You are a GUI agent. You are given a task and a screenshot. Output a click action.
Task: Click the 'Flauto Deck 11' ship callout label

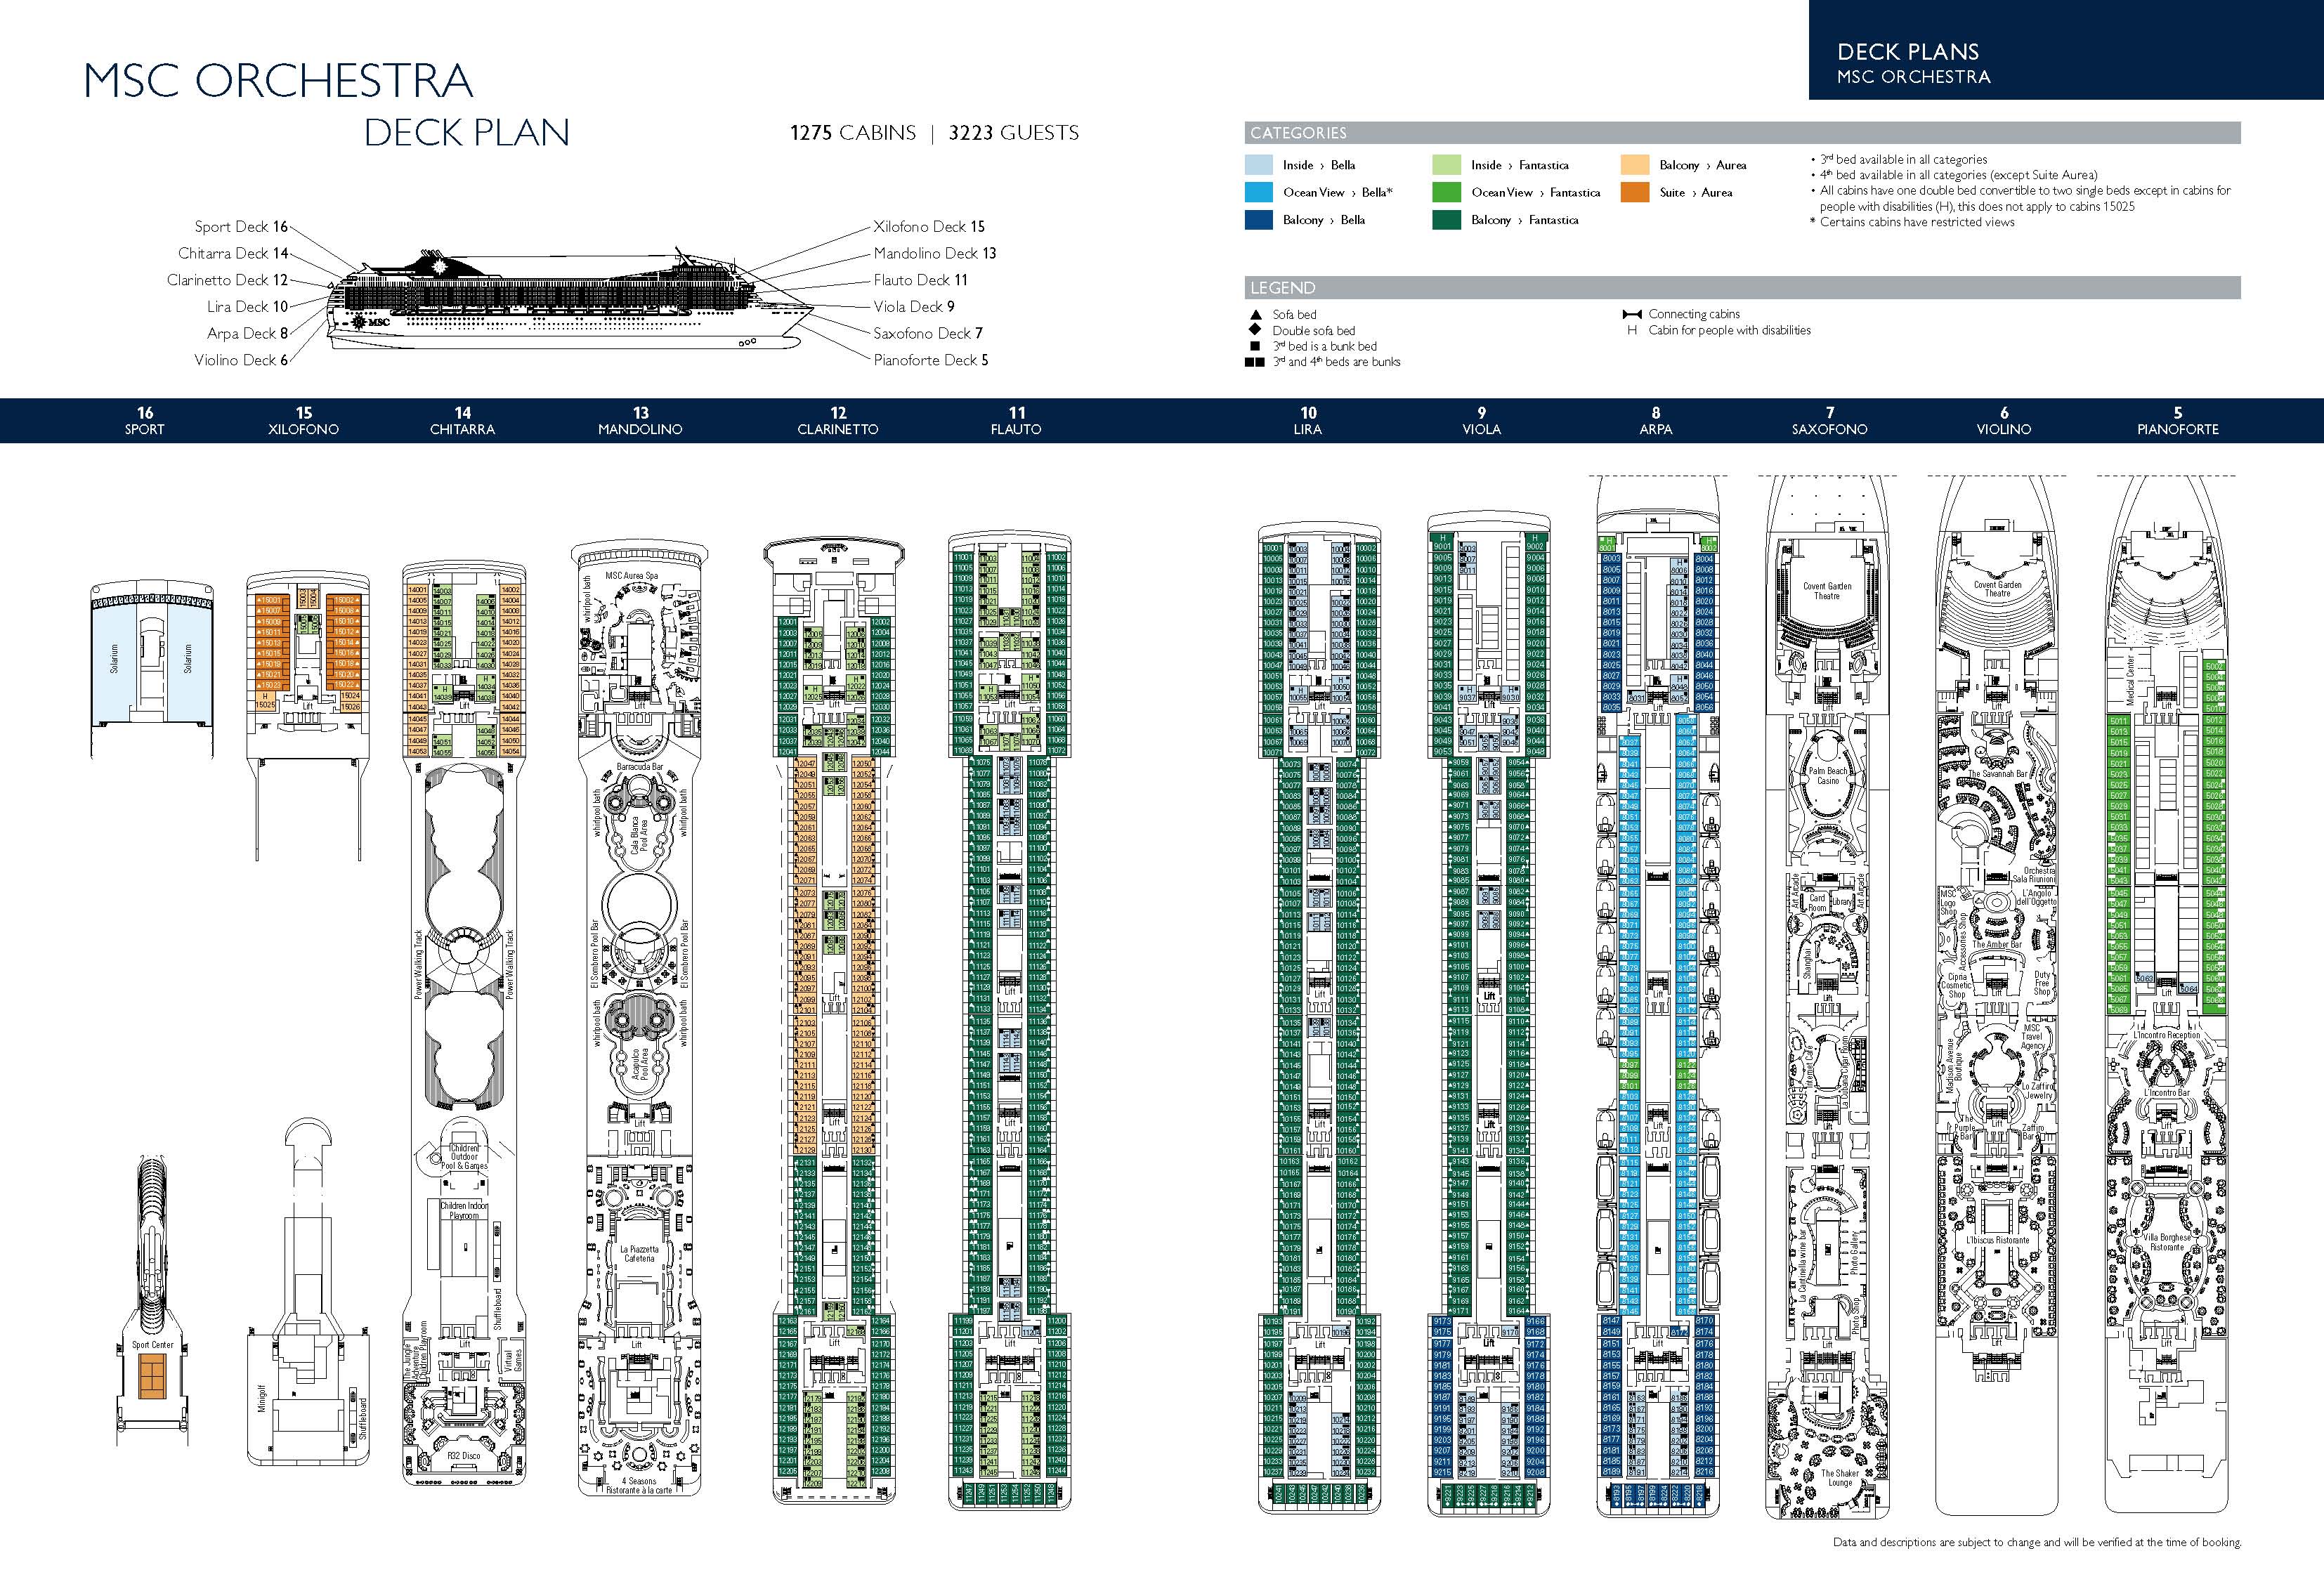920,280
